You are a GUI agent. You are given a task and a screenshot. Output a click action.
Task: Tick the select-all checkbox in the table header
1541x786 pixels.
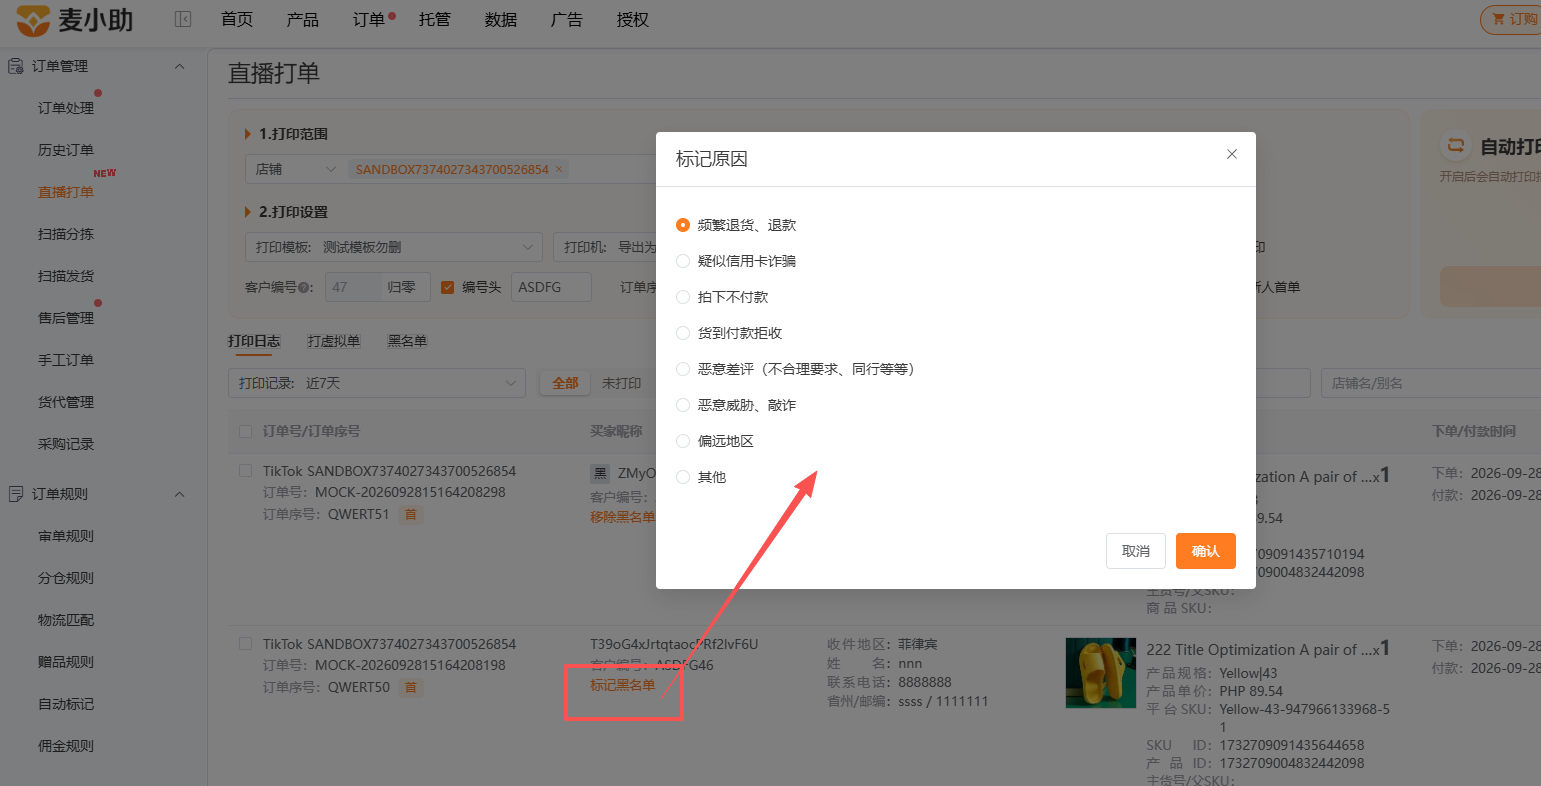(245, 431)
